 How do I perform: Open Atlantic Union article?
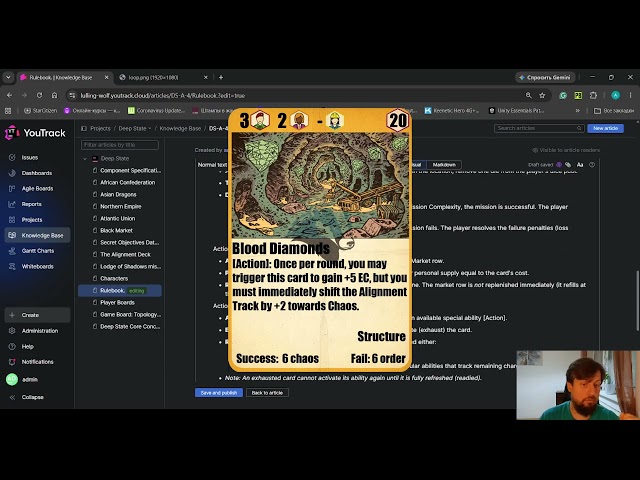118,218
